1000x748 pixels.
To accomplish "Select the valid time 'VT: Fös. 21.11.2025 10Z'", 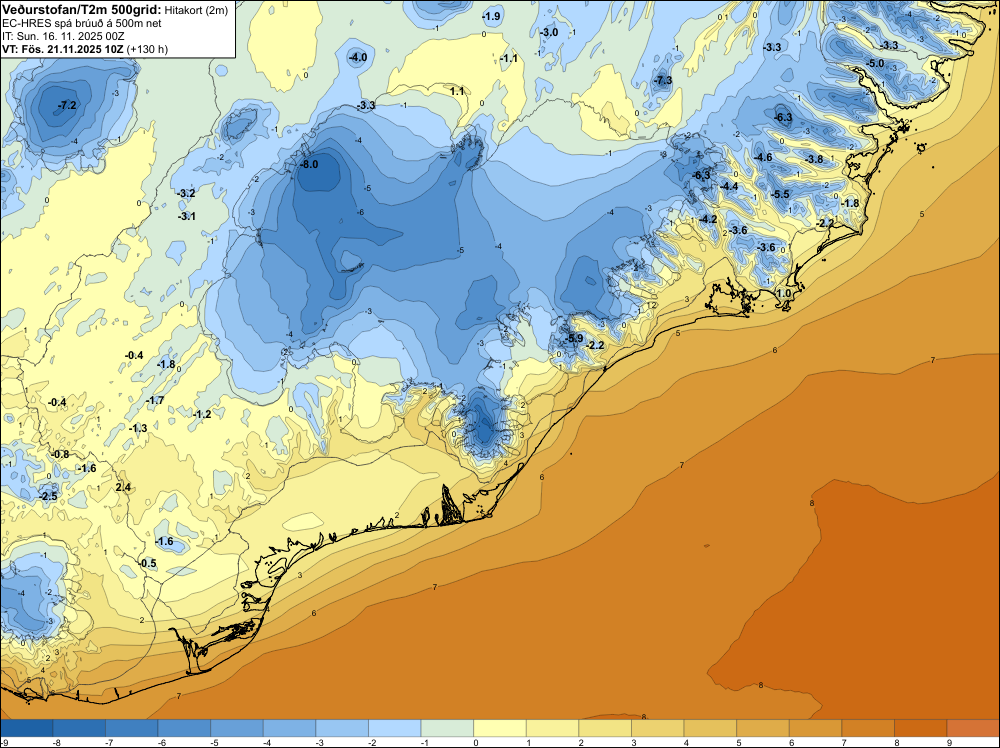I will (x=62, y=49).
